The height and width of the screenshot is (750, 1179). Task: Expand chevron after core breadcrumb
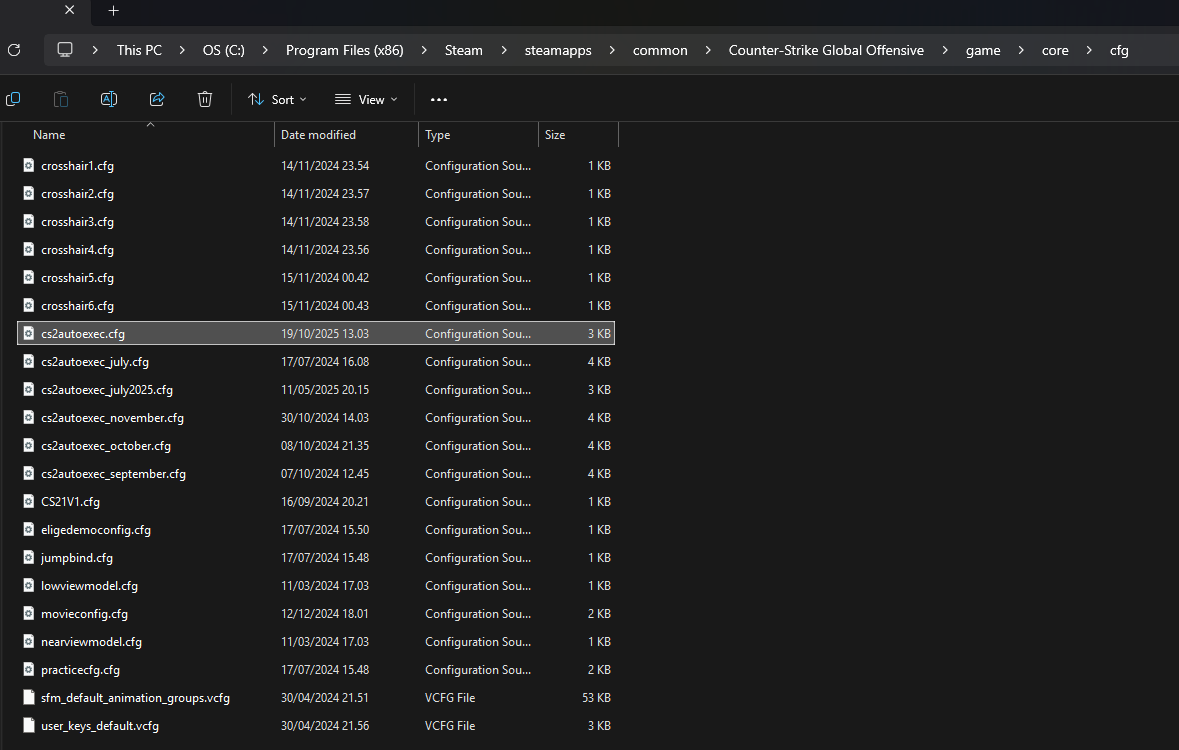pos(1089,50)
